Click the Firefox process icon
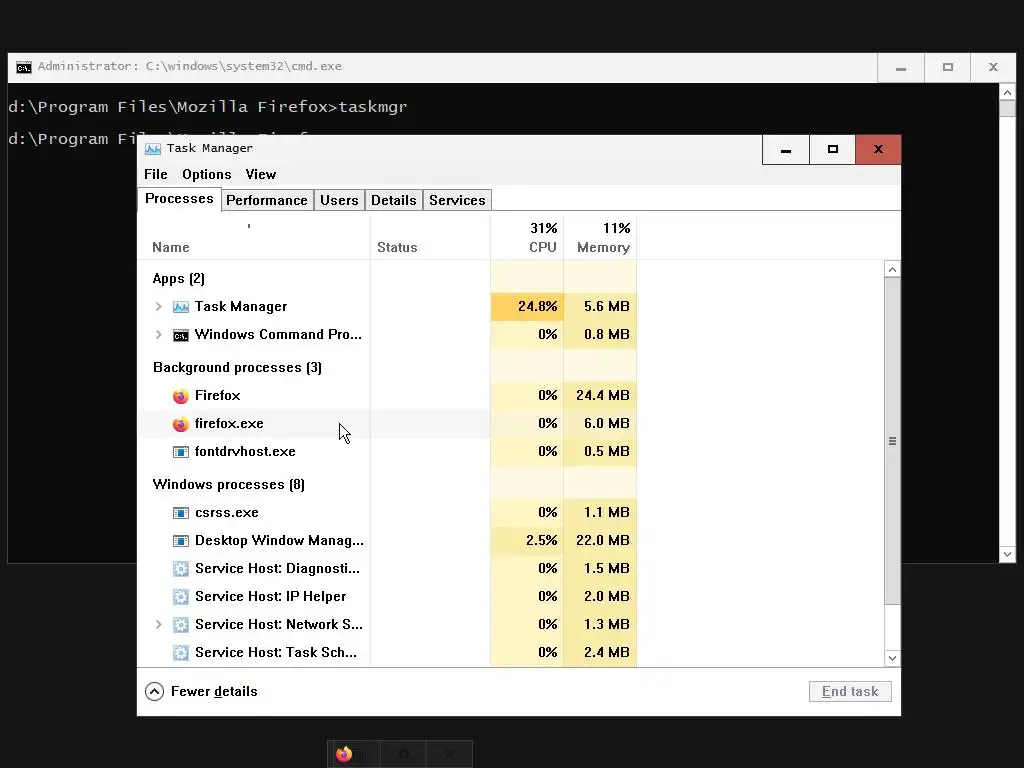 pyautogui.click(x=181, y=396)
